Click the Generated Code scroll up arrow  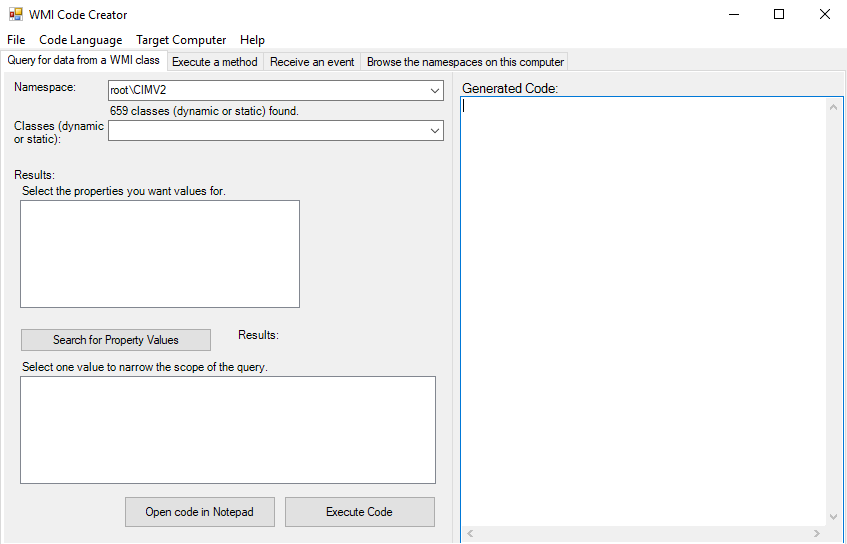click(833, 107)
